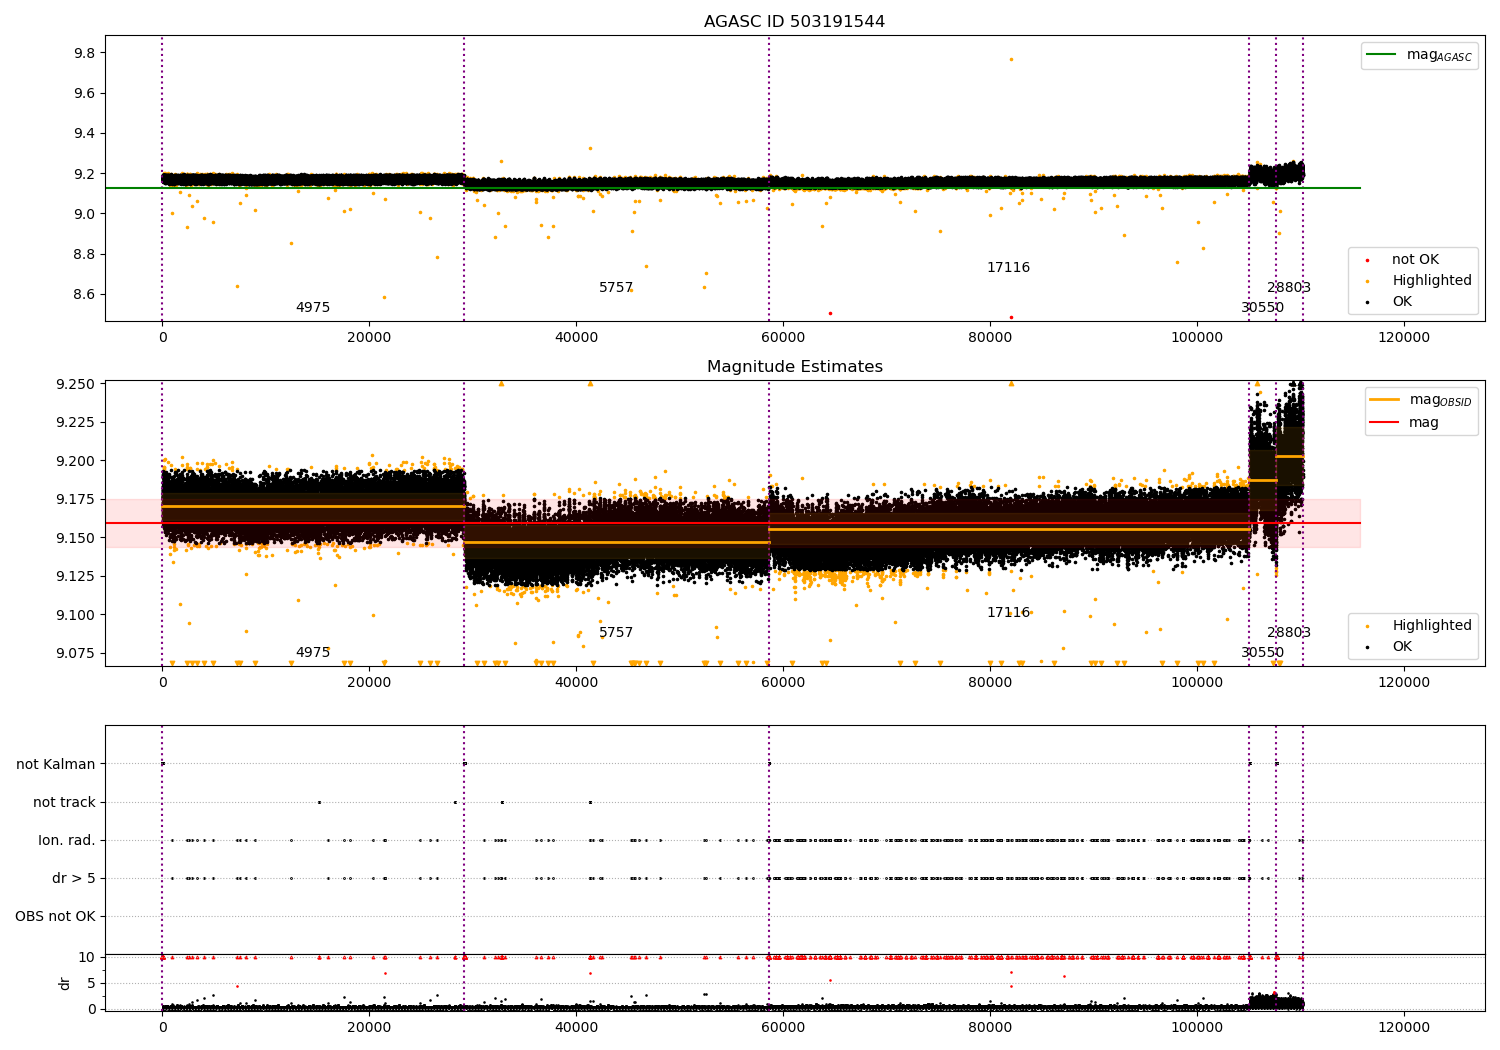Click the '9.225' tick on middle plot

click(x=76, y=422)
